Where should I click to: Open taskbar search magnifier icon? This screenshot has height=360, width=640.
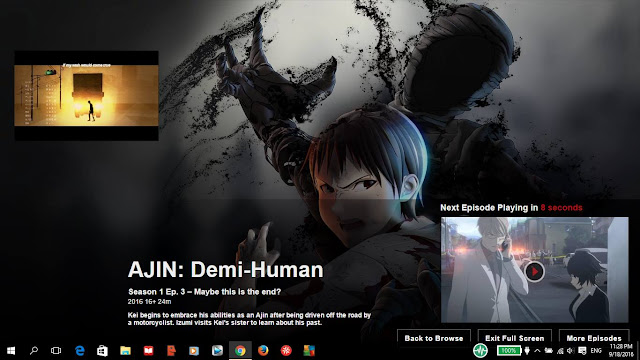(34, 351)
